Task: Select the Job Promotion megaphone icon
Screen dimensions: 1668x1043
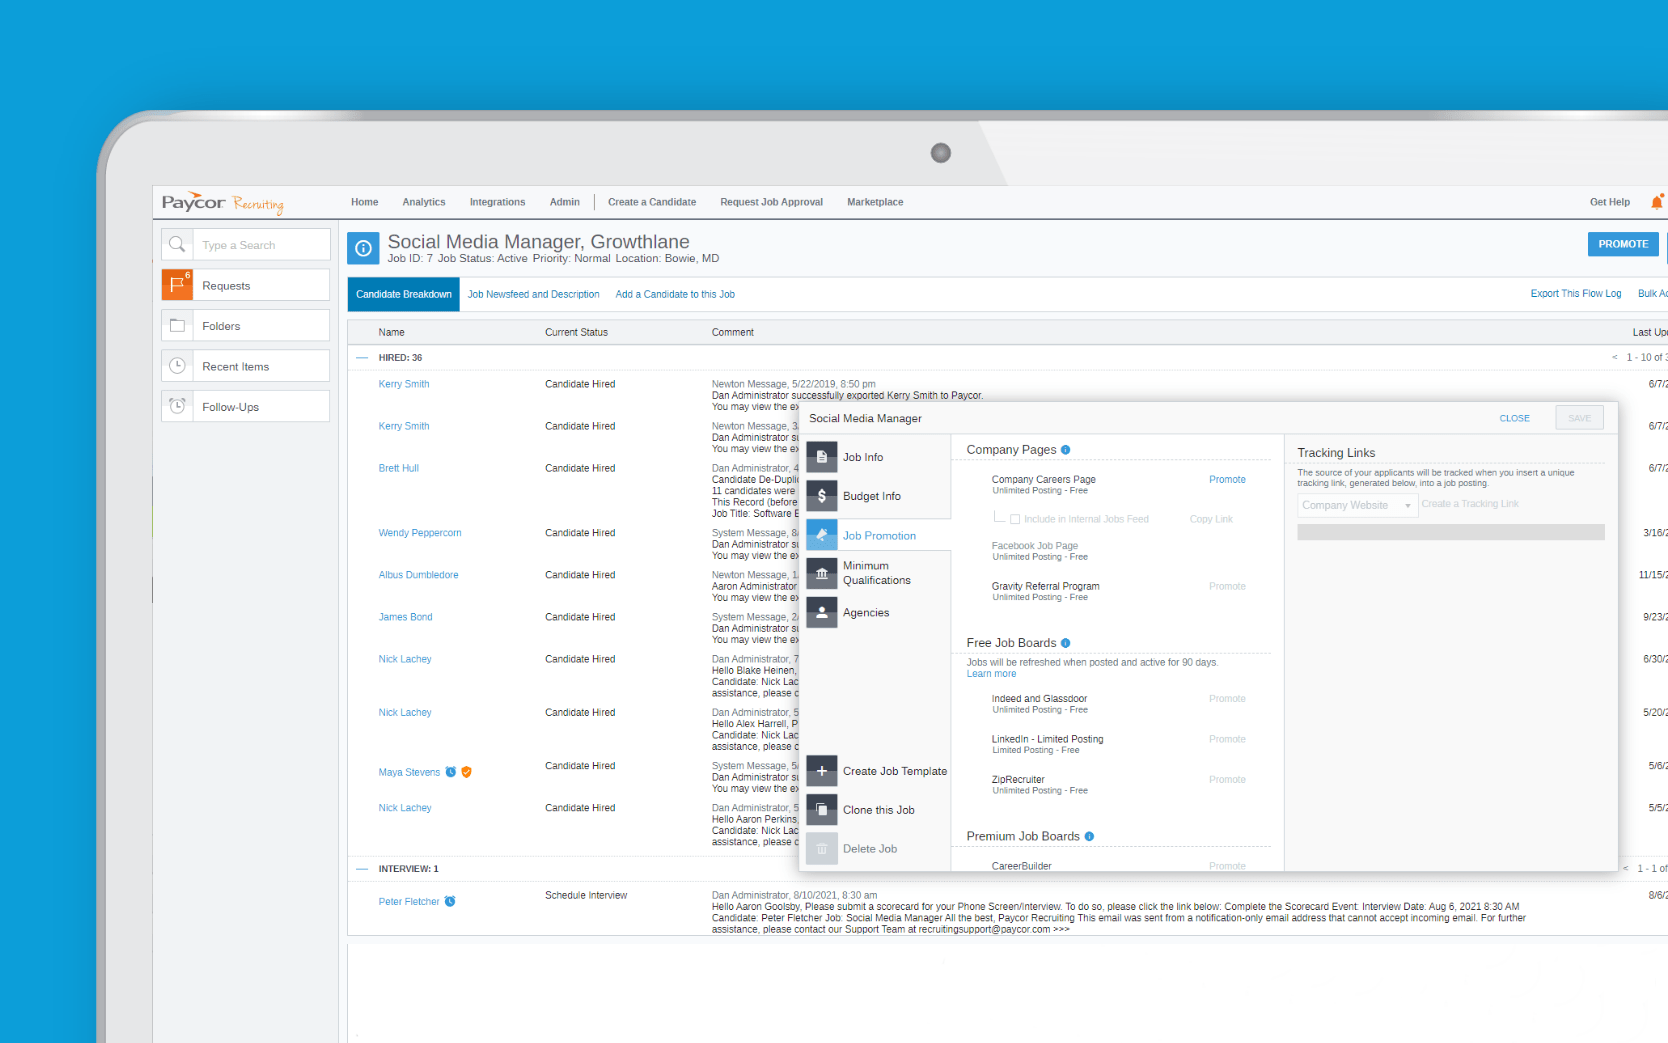Action: coord(822,535)
